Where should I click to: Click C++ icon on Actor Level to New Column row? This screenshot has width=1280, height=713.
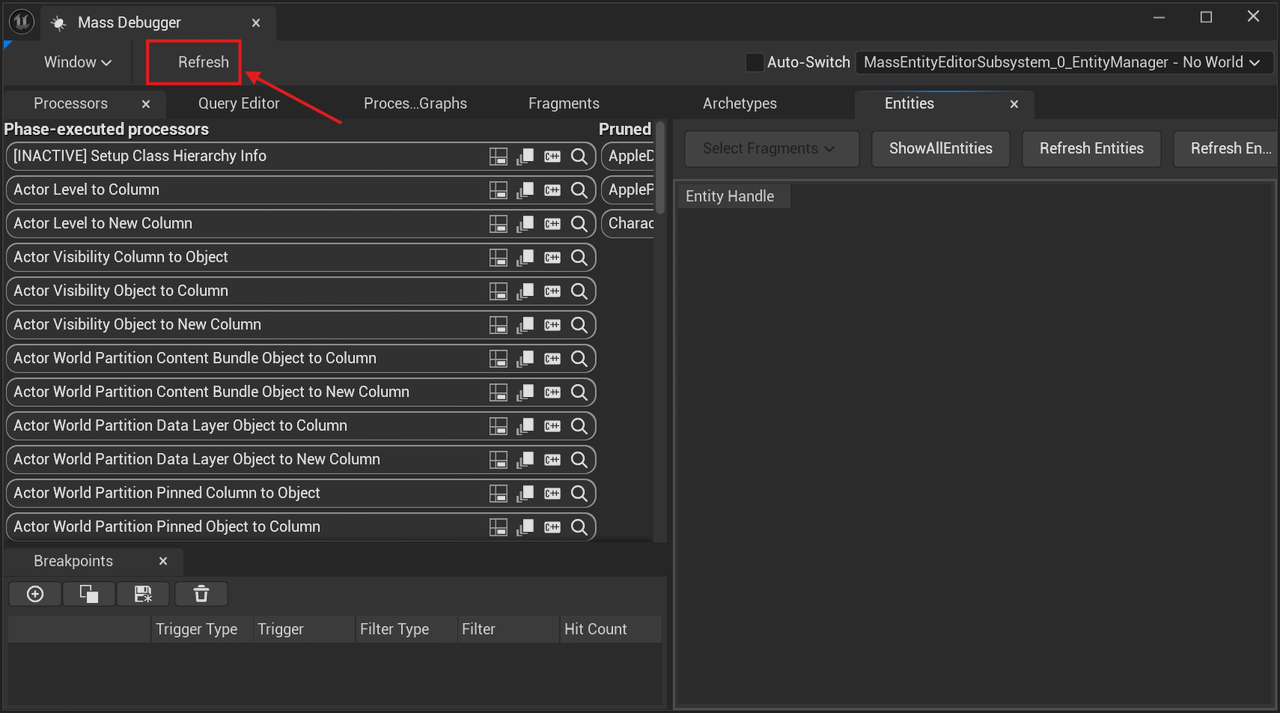(552, 224)
